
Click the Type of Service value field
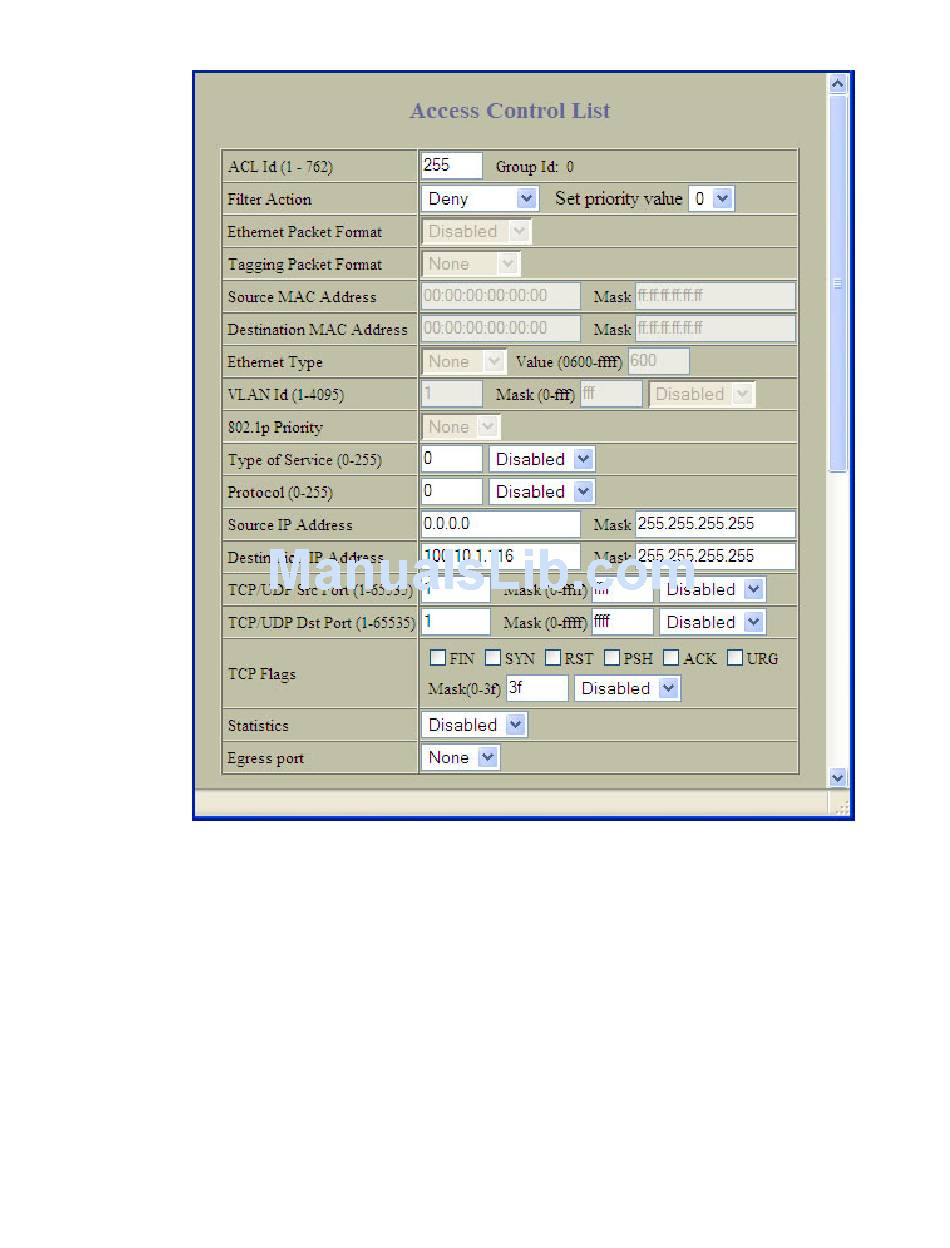[x=451, y=459]
